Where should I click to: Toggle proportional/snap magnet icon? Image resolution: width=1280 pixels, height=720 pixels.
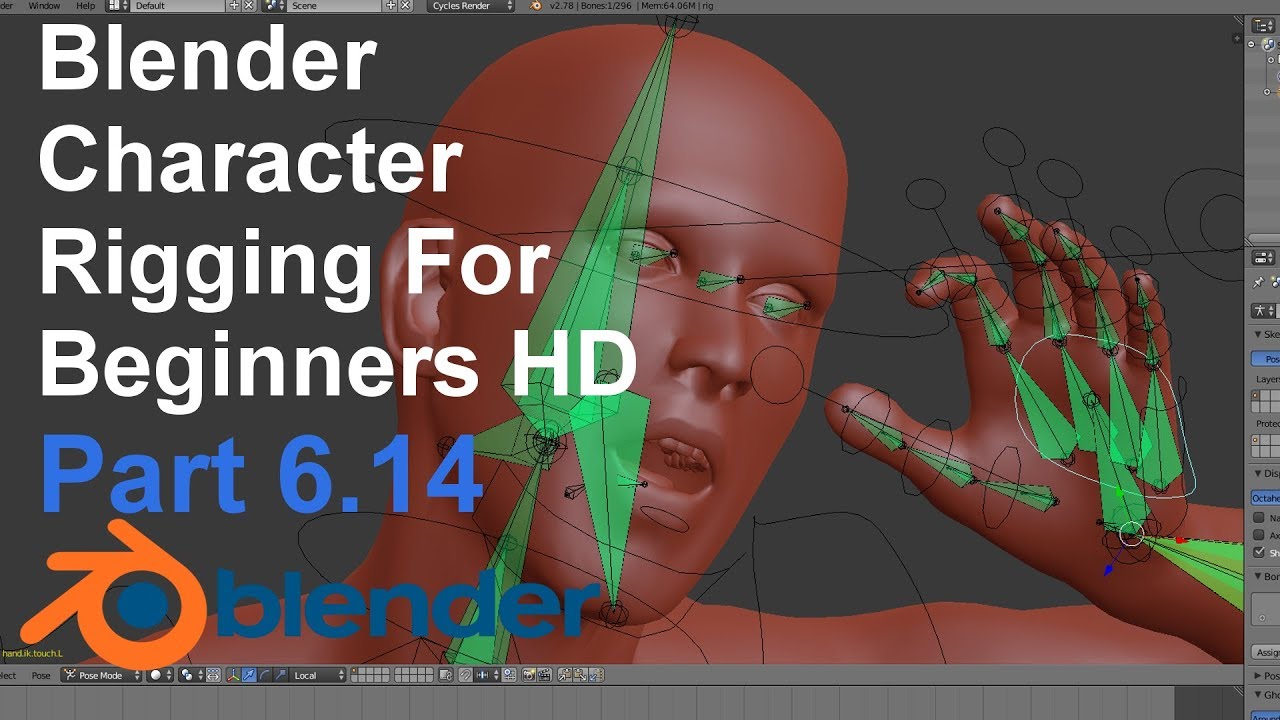465,676
